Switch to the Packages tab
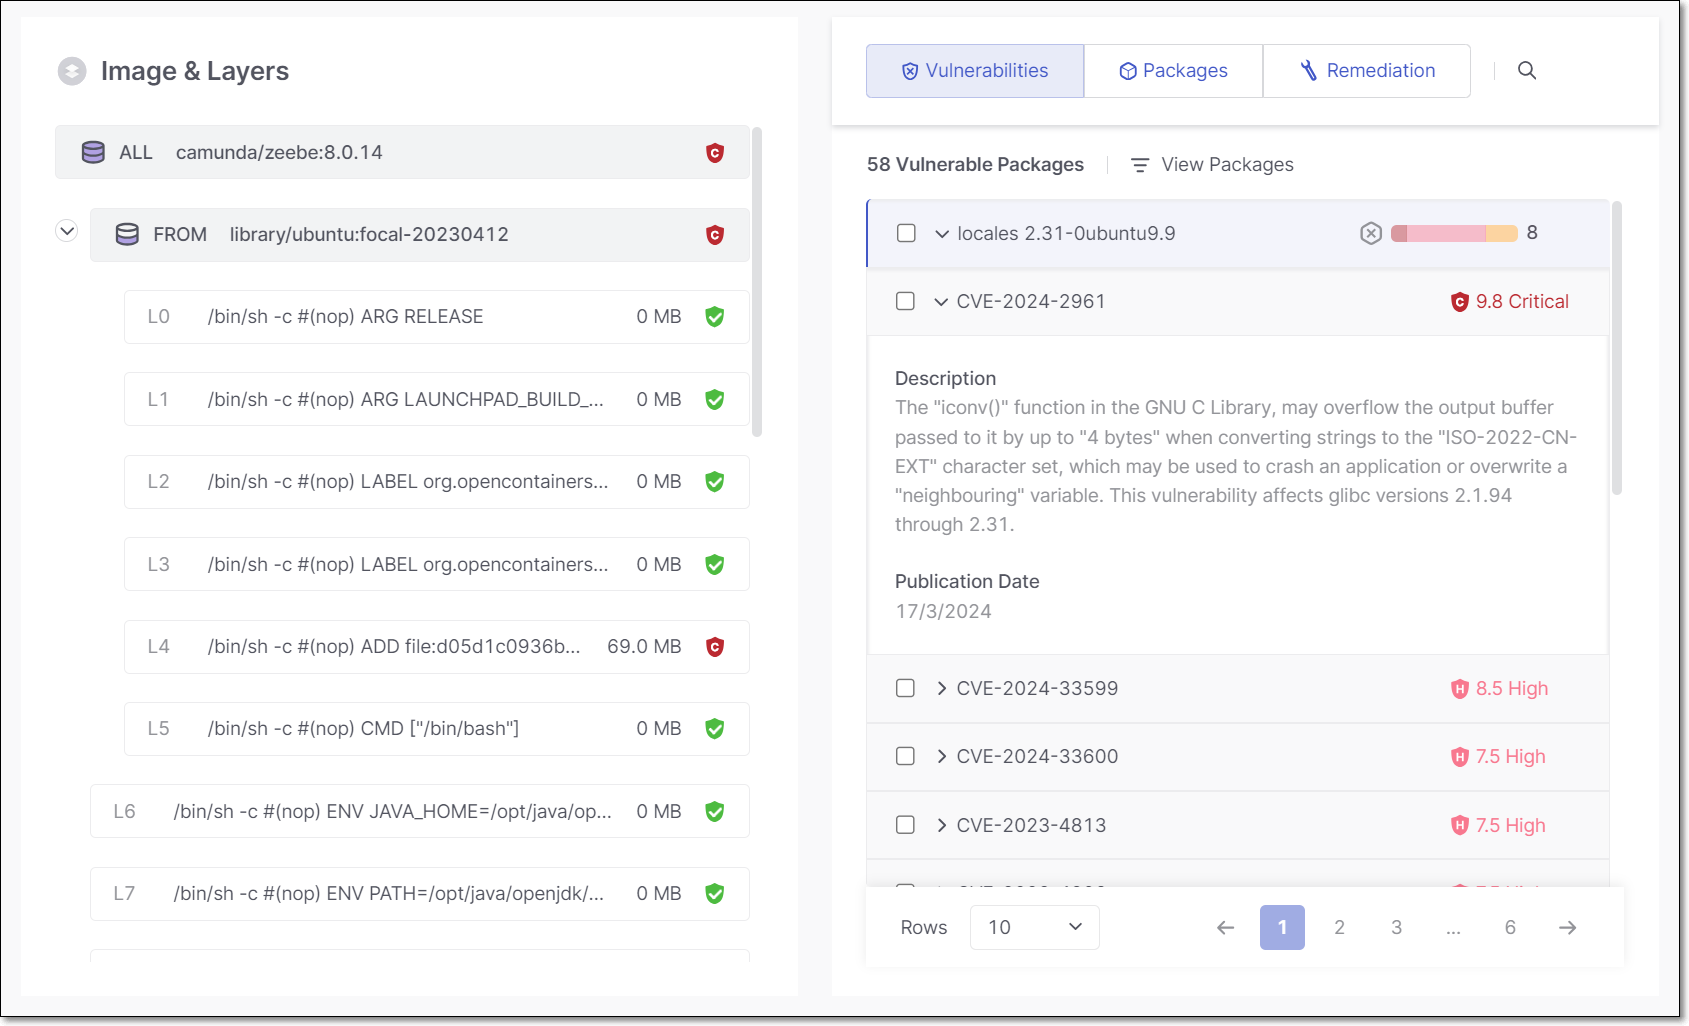Viewport: 1689px width, 1026px height. pos(1173,71)
